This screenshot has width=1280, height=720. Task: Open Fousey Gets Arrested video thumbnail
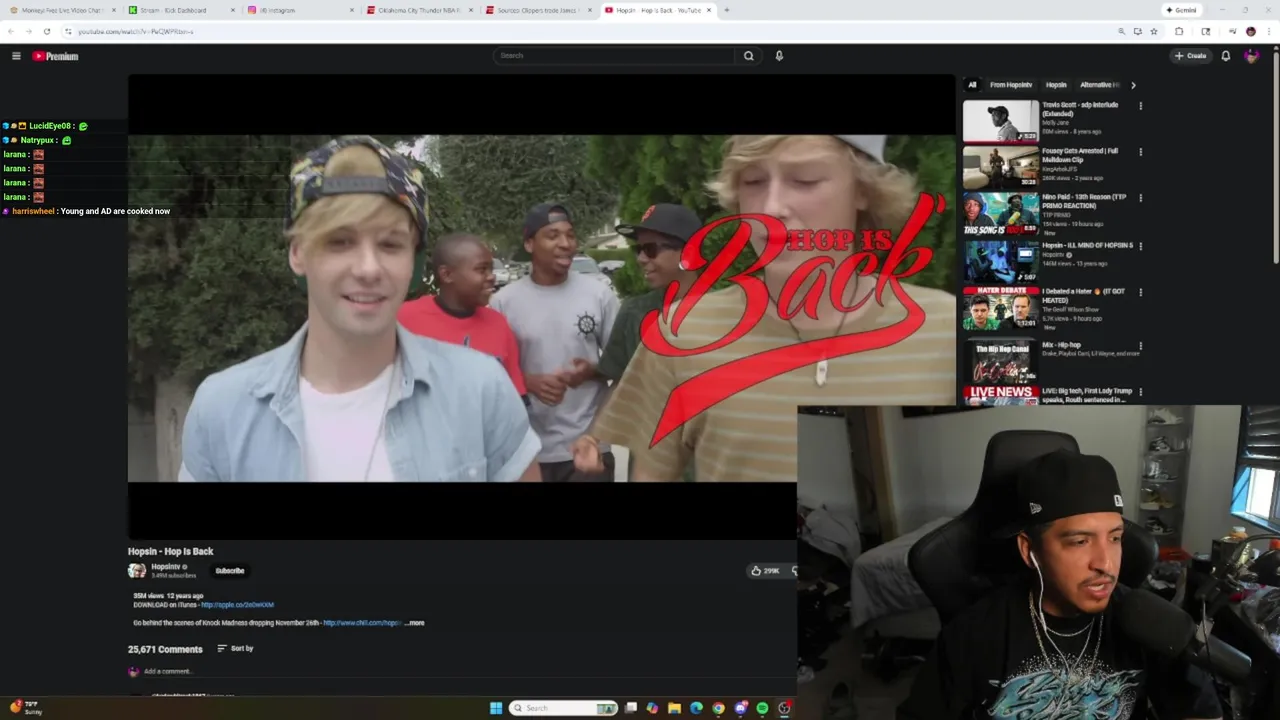(x=1001, y=167)
